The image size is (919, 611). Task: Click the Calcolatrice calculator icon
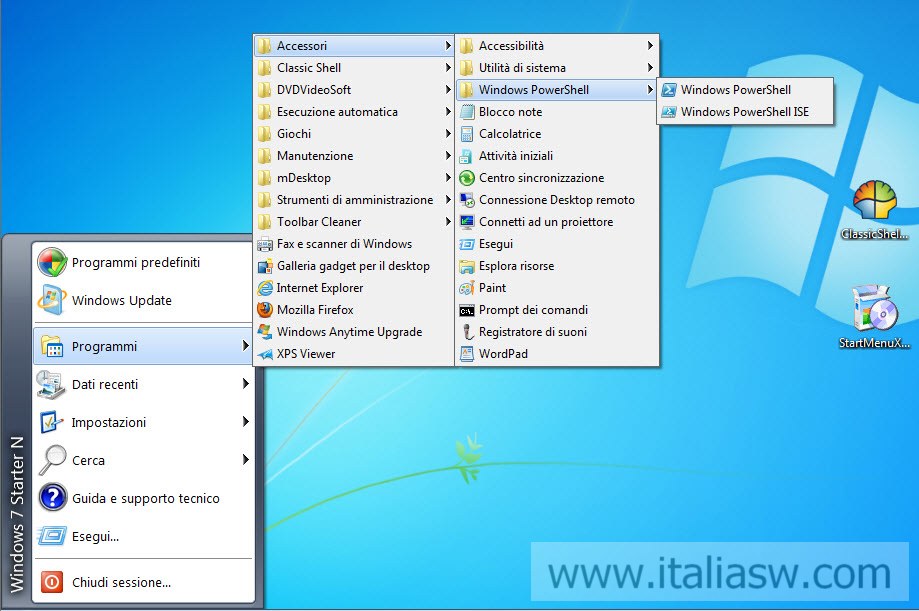point(467,134)
